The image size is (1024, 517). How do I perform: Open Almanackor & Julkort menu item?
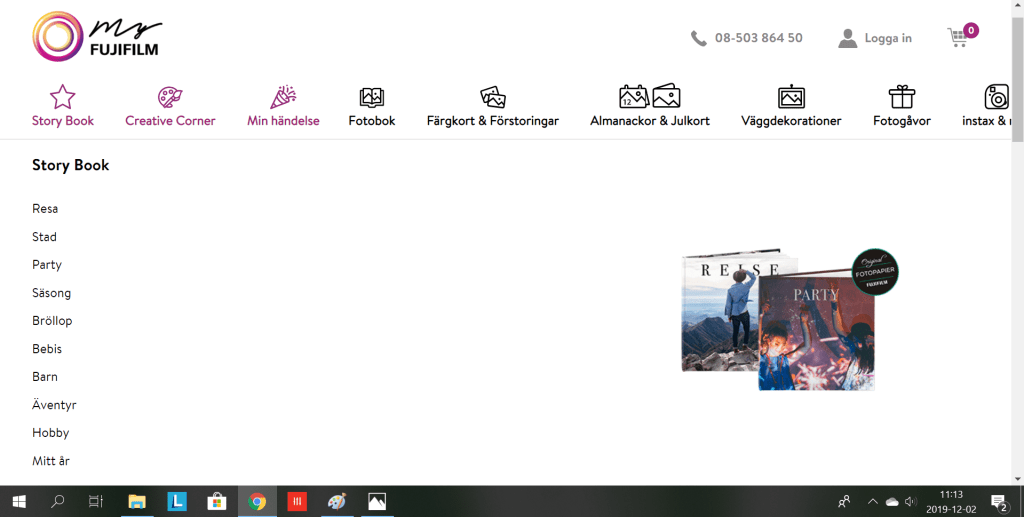(649, 121)
